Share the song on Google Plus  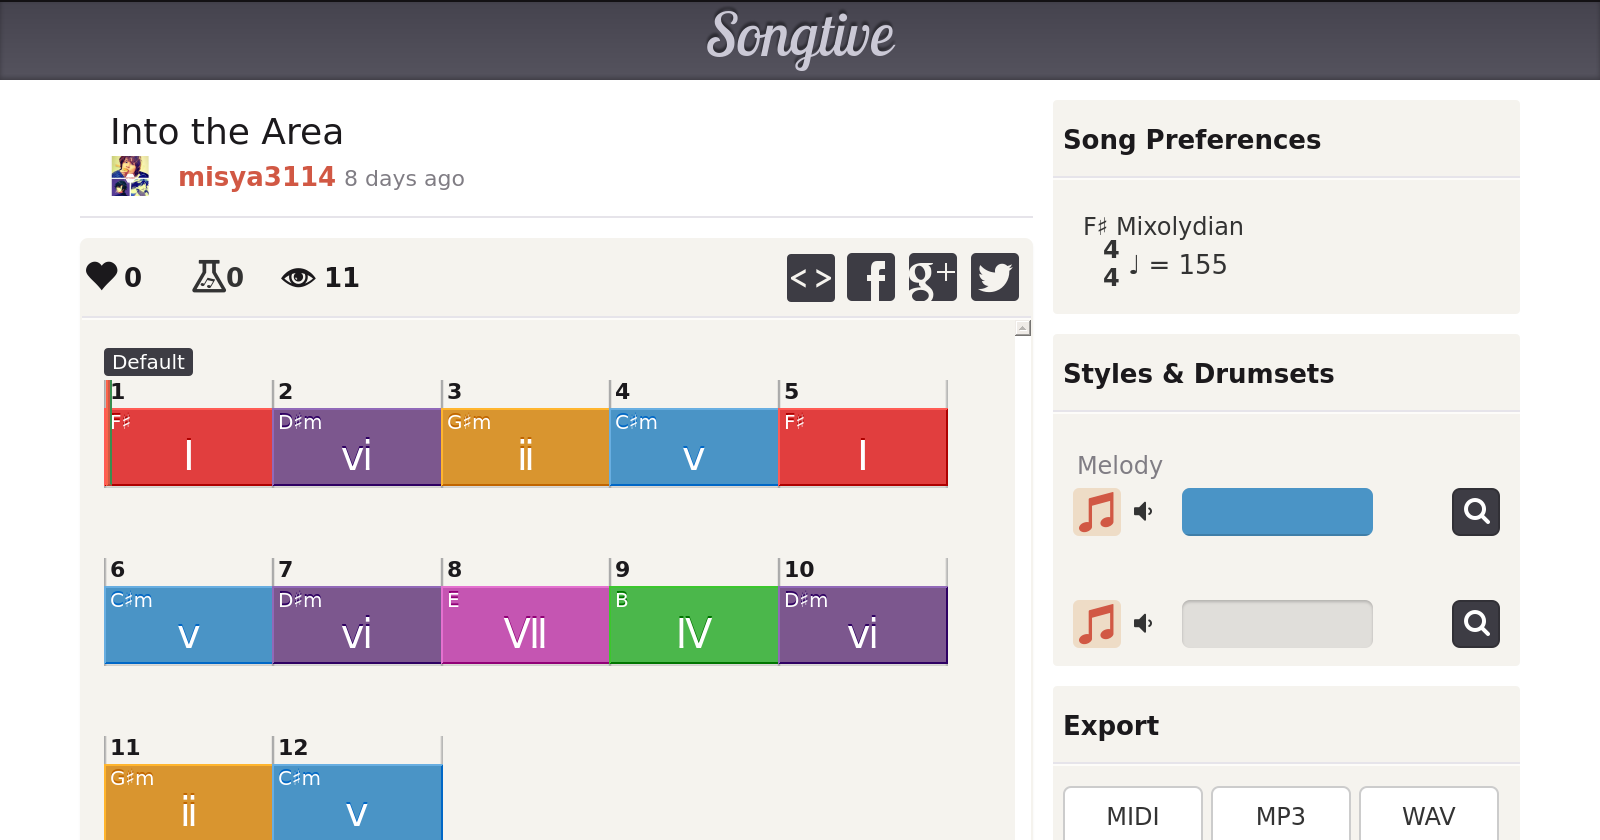tap(932, 277)
